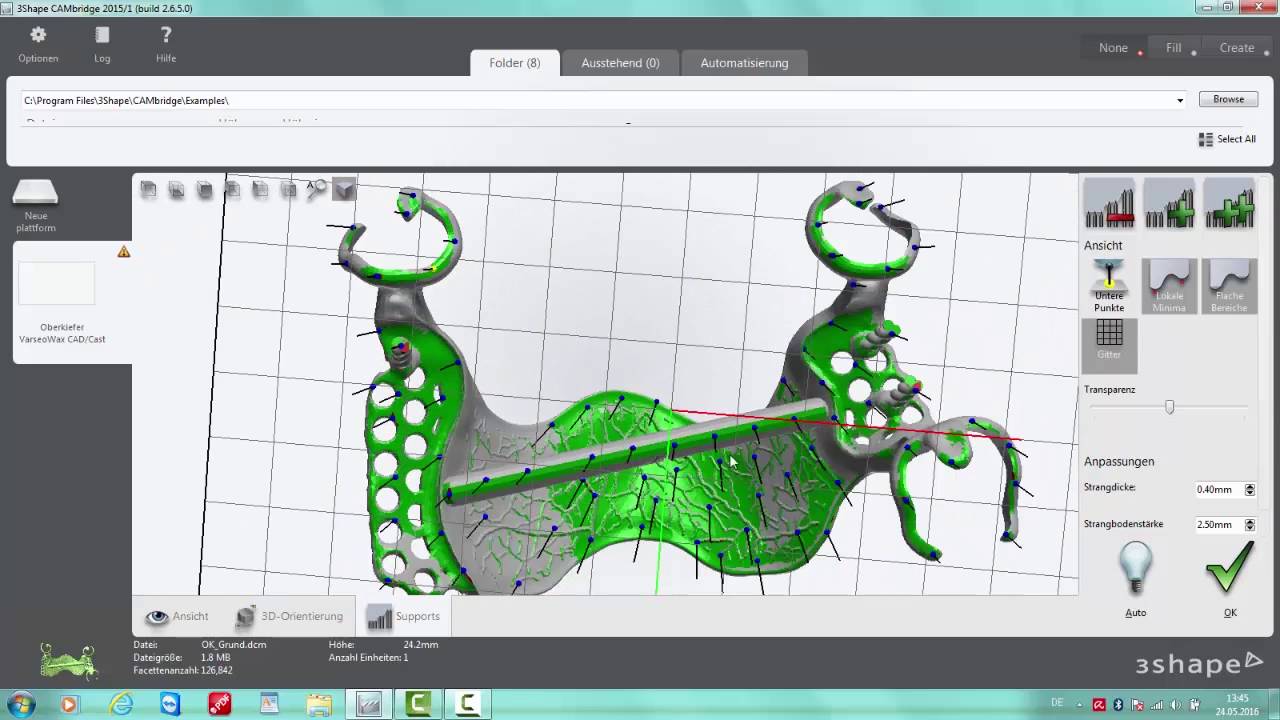This screenshot has height=720, width=1280.
Task: Open the 3D-Orientierung mode tab
Action: coord(290,617)
